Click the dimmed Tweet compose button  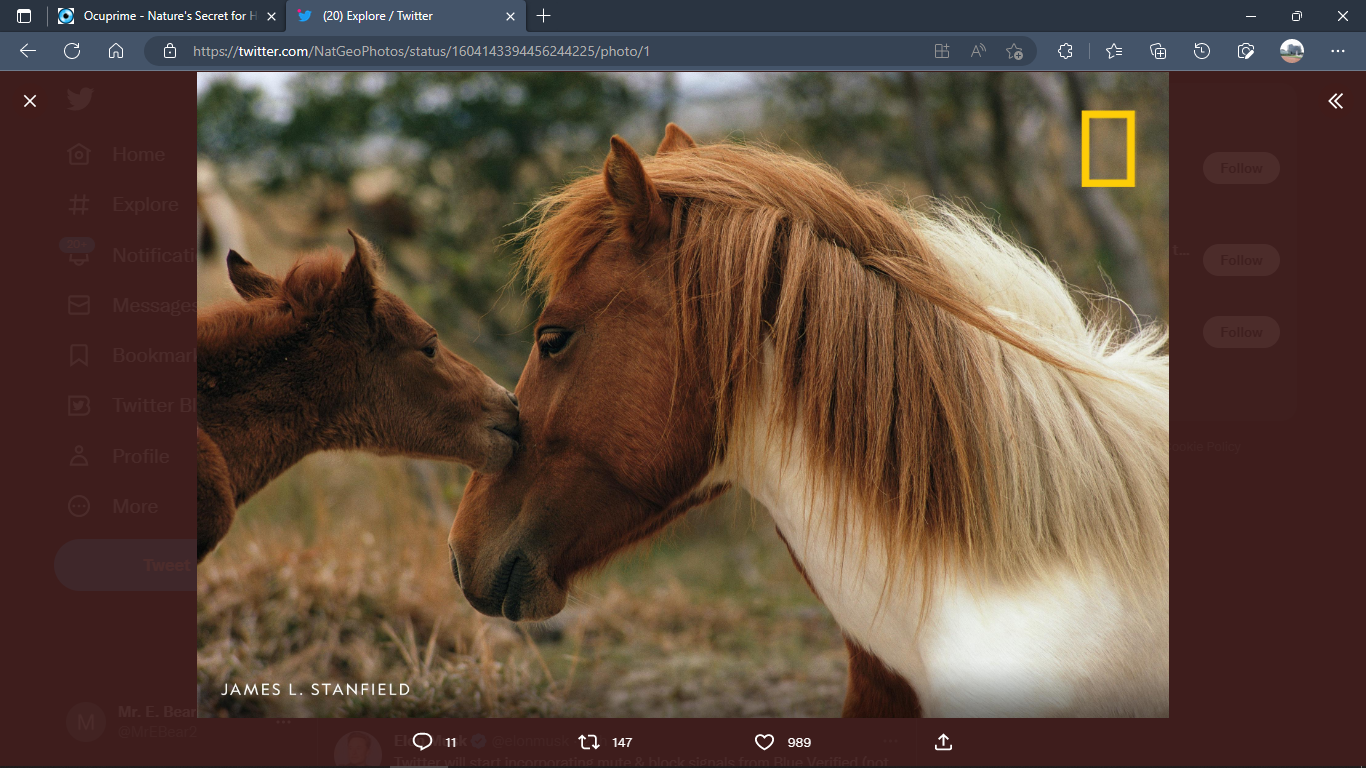126,565
